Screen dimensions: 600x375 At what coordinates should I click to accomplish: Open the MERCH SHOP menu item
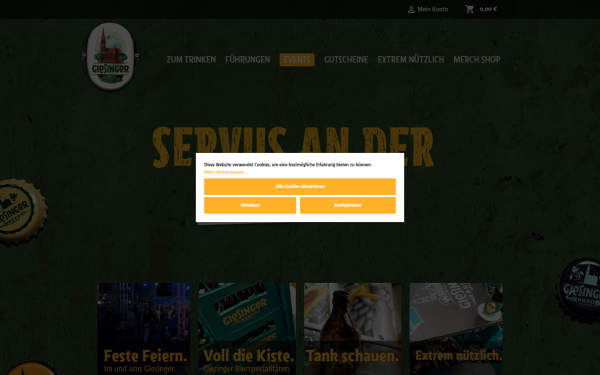pos(477,60)
